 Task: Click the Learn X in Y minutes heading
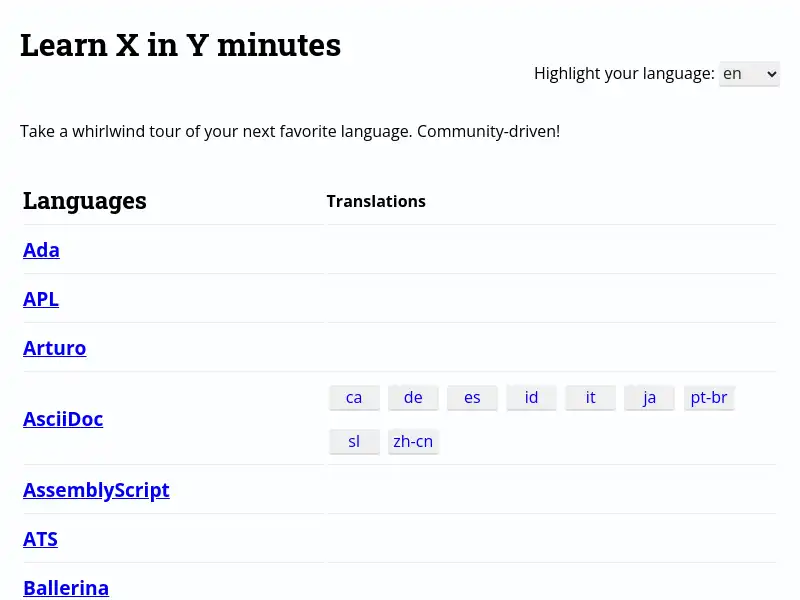[180, 44]
